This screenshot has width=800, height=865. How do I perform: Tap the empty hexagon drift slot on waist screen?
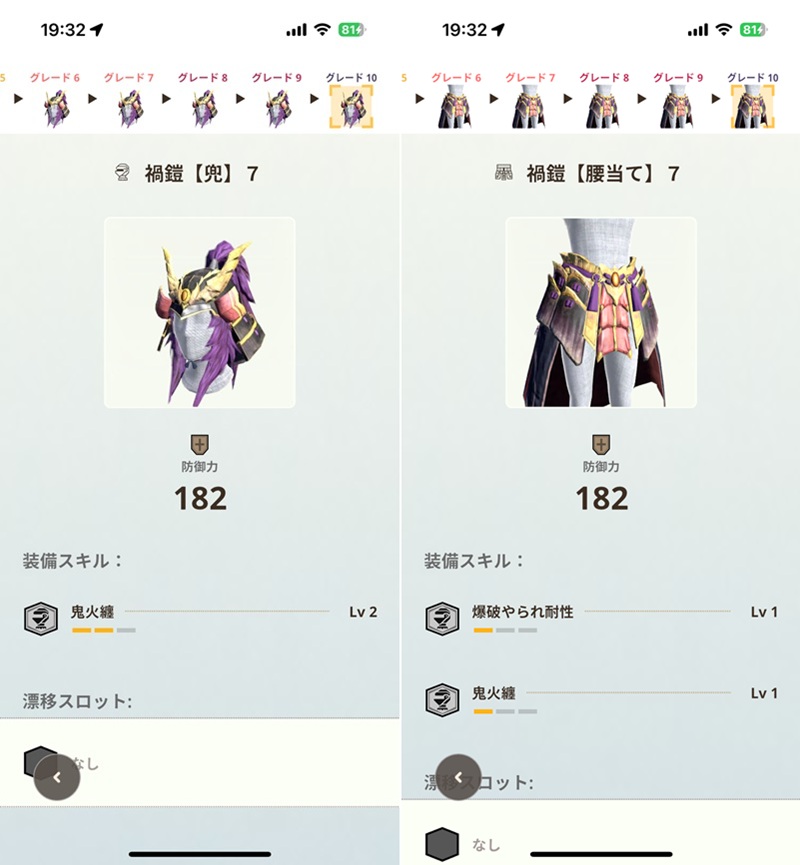(x=442, y=844)
